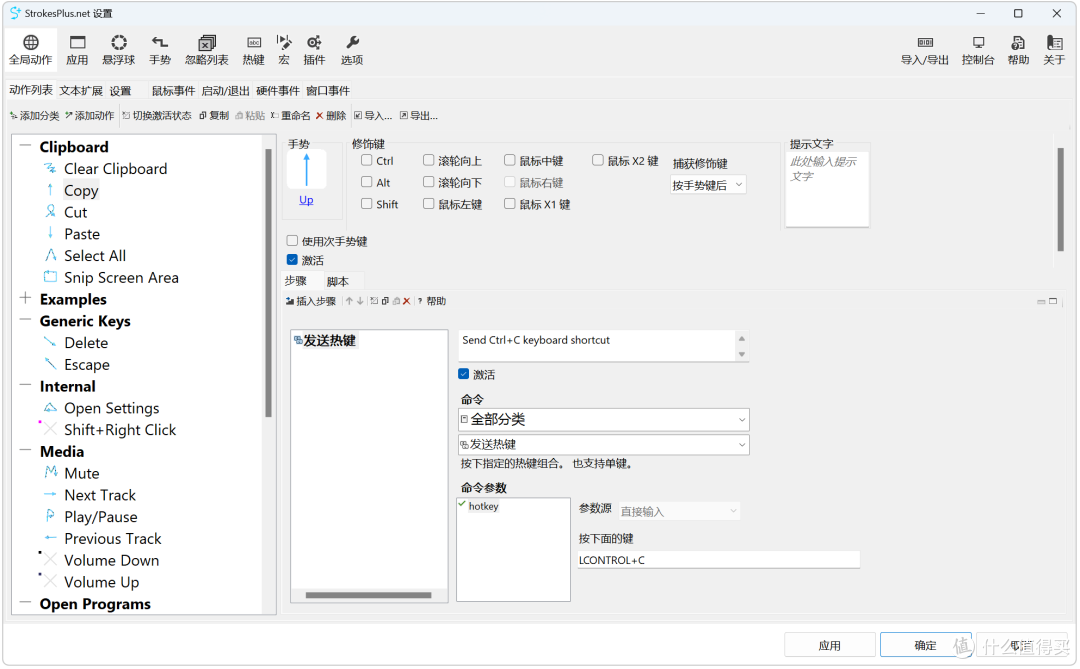Open the 应用 applications section
The height and width of the screenshot is (669, 1080).
77,50
